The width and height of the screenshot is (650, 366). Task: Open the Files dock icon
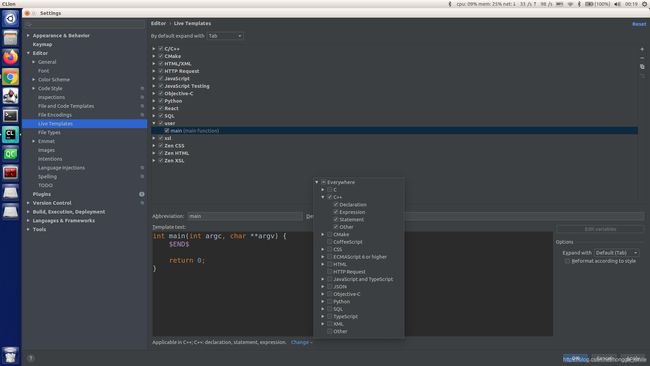[x=10, y=38]
